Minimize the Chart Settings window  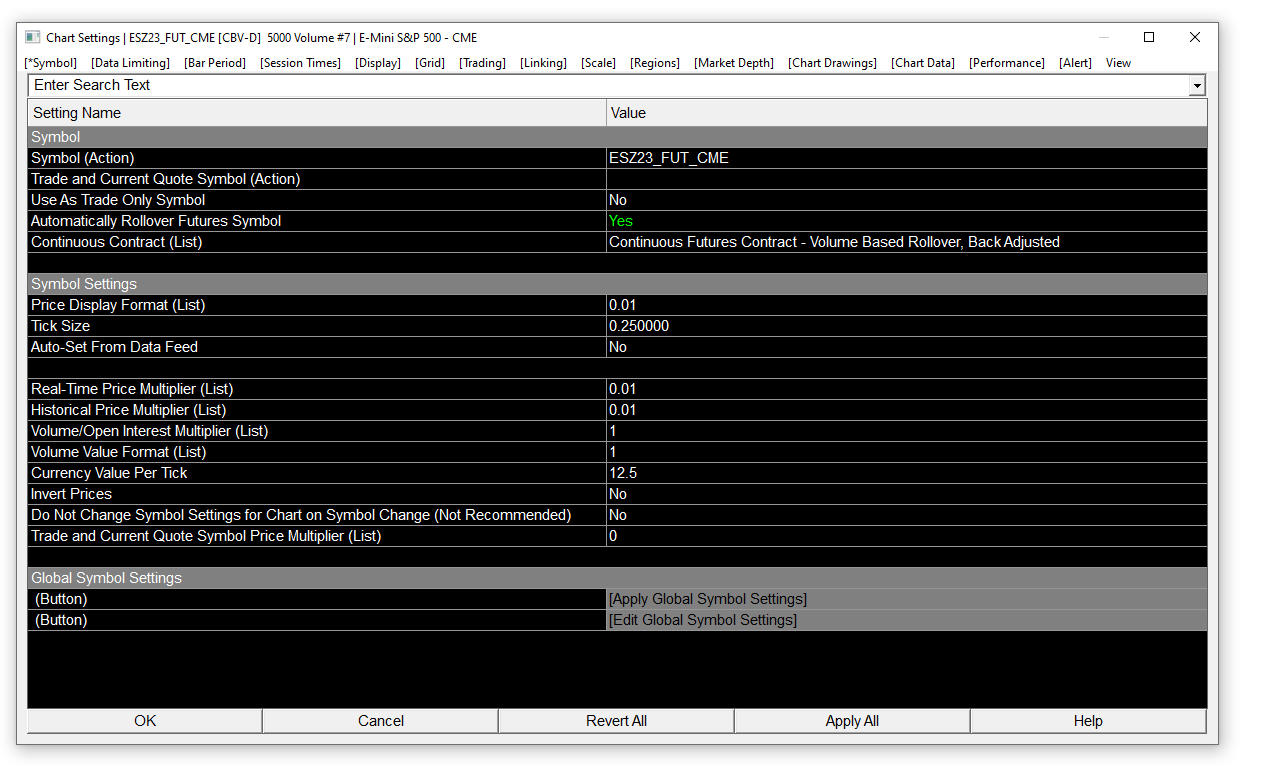(1103, 37)
